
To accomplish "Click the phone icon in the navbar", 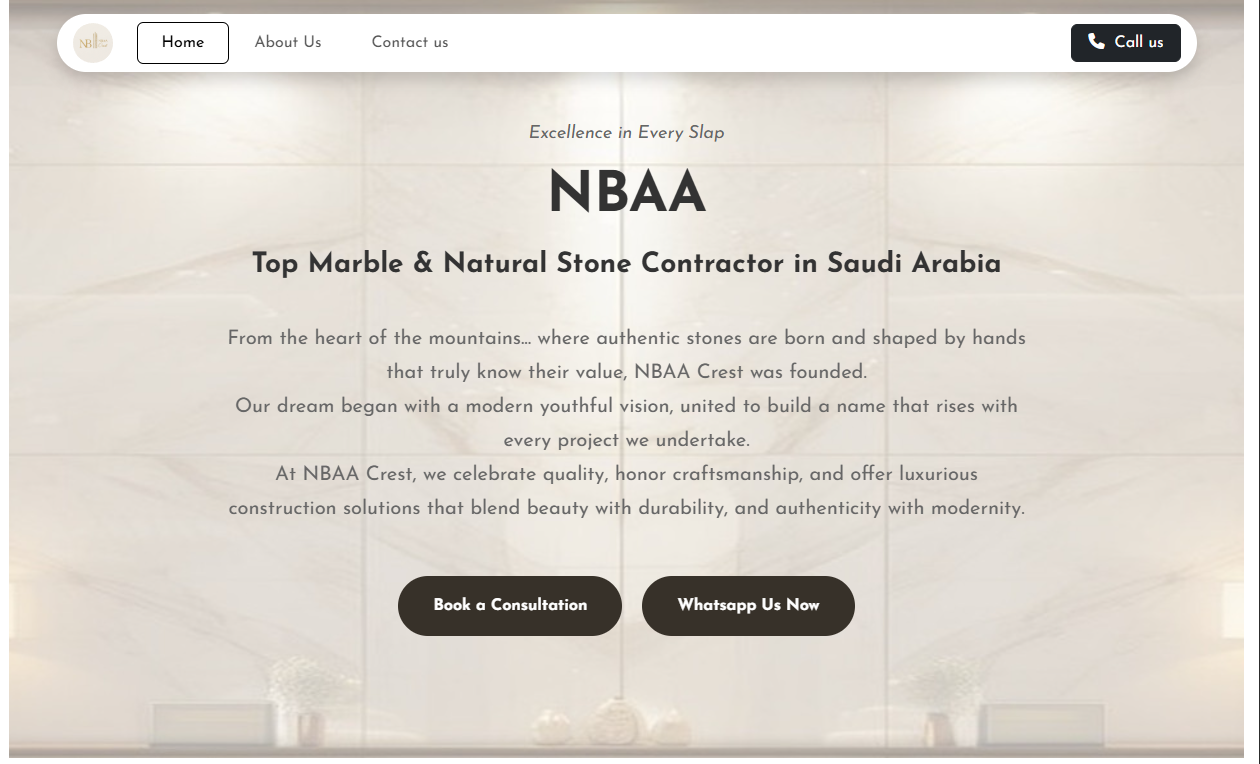I will click(1096, 42).
